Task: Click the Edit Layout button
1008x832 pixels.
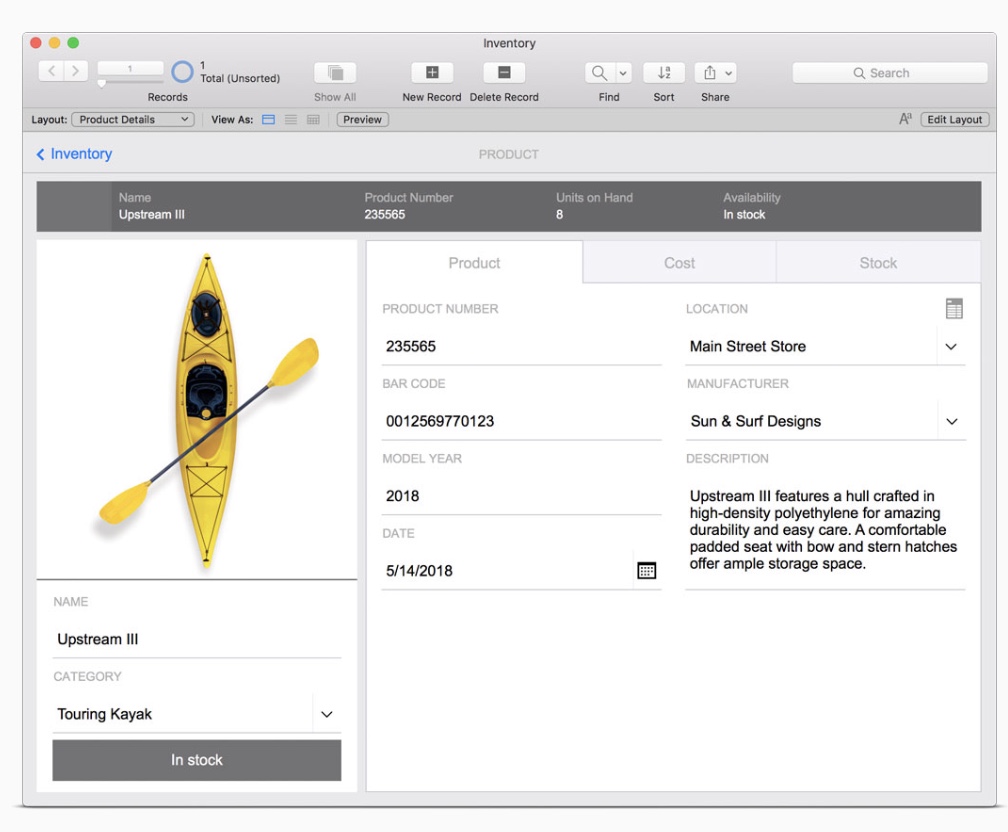Action: 954,120
